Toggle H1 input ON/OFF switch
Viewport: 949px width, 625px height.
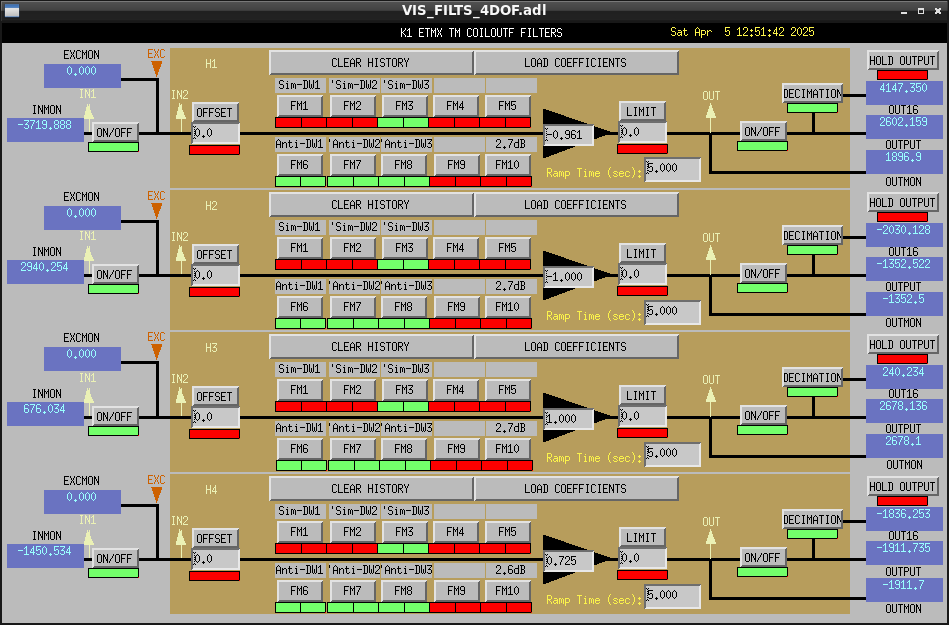(114, 133)
